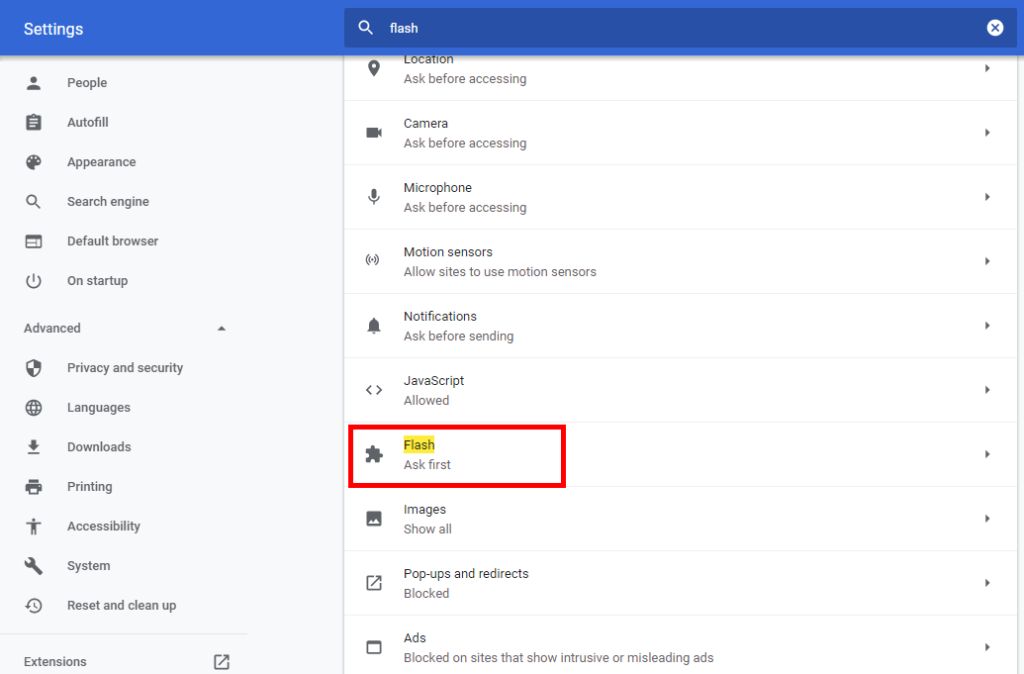The height and width of the screenshot is (674, 1024).
Task: Click the search magnifier icon in settings bar
Action: [x=366, y=27]
